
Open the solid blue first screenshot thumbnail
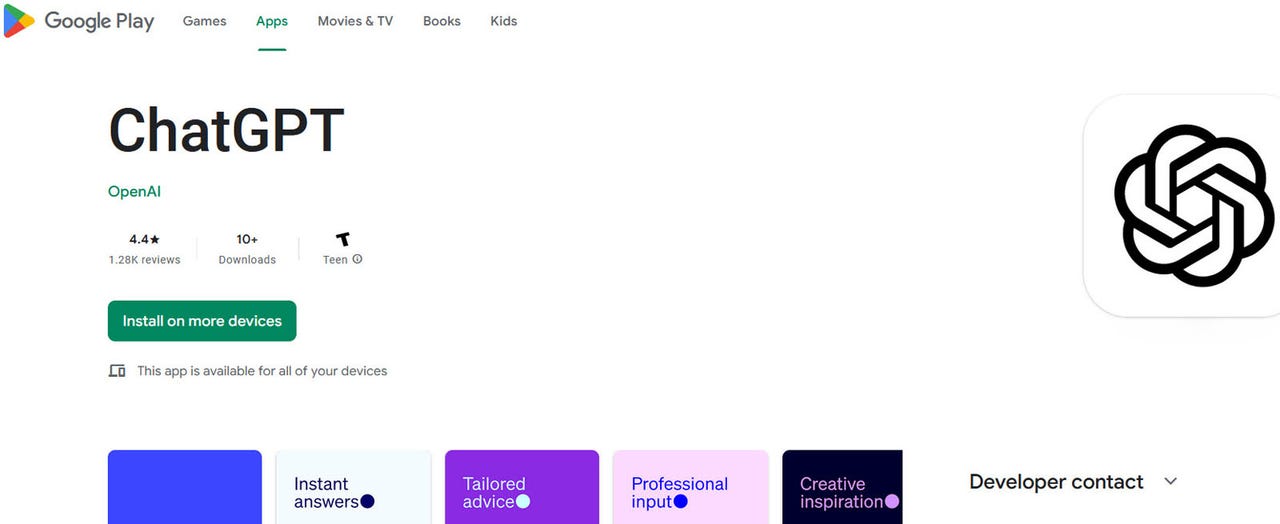pyautogui.click(x=185, y=487)
